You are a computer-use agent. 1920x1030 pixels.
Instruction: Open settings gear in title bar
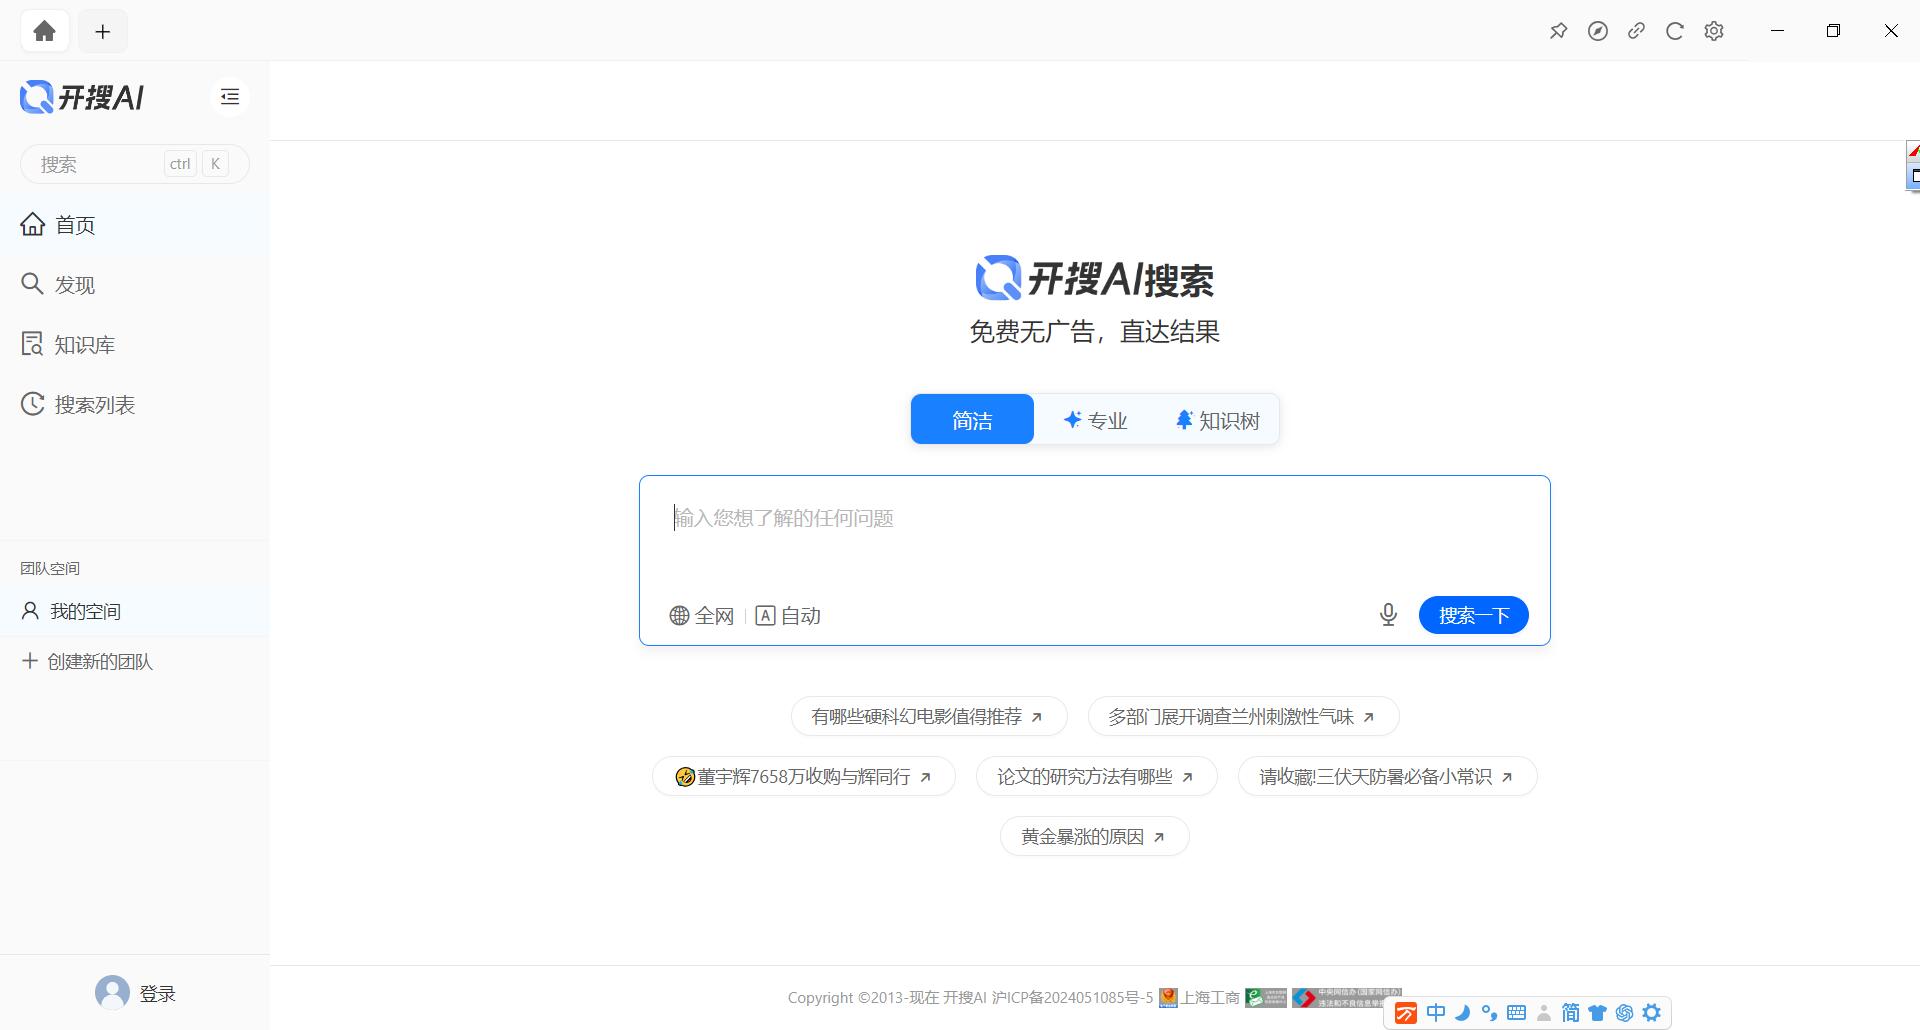click(x=1714, y=31)
